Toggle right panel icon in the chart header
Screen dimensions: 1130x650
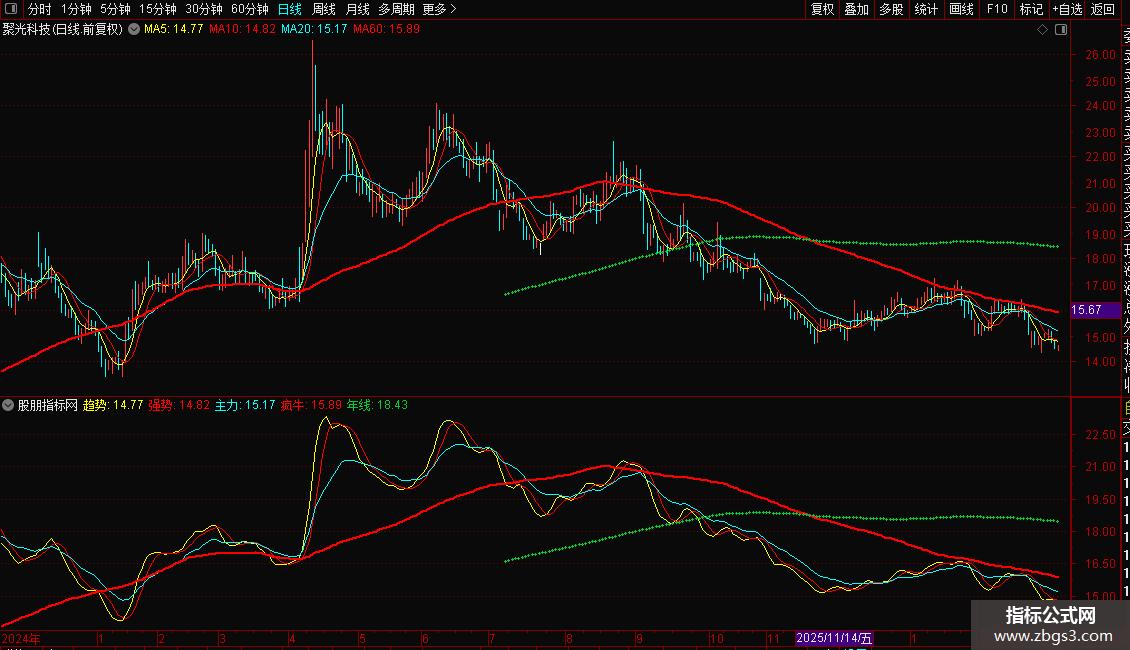point(1061,29)
